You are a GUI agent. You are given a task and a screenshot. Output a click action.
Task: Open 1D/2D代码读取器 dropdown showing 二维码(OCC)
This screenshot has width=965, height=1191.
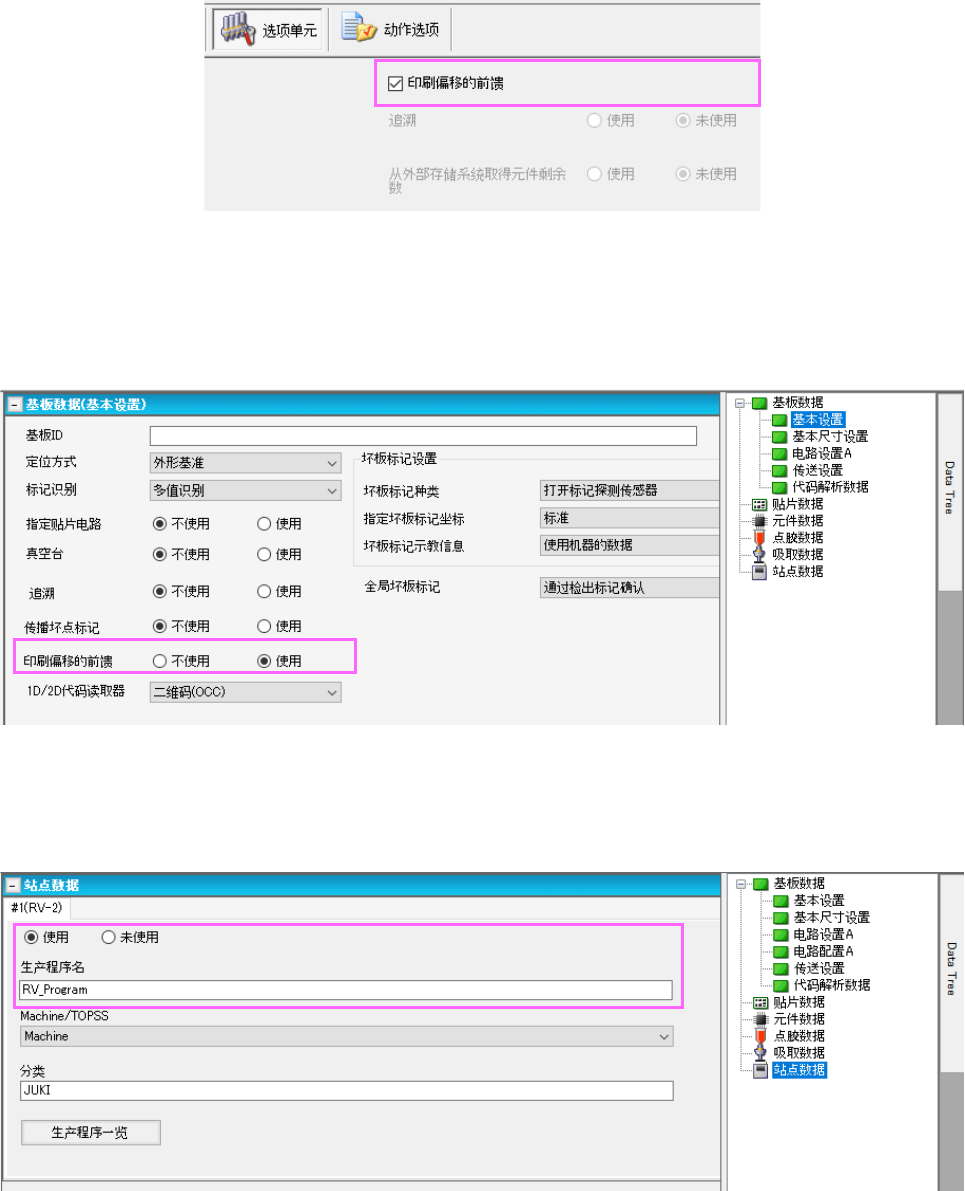[x=245, y=692]
